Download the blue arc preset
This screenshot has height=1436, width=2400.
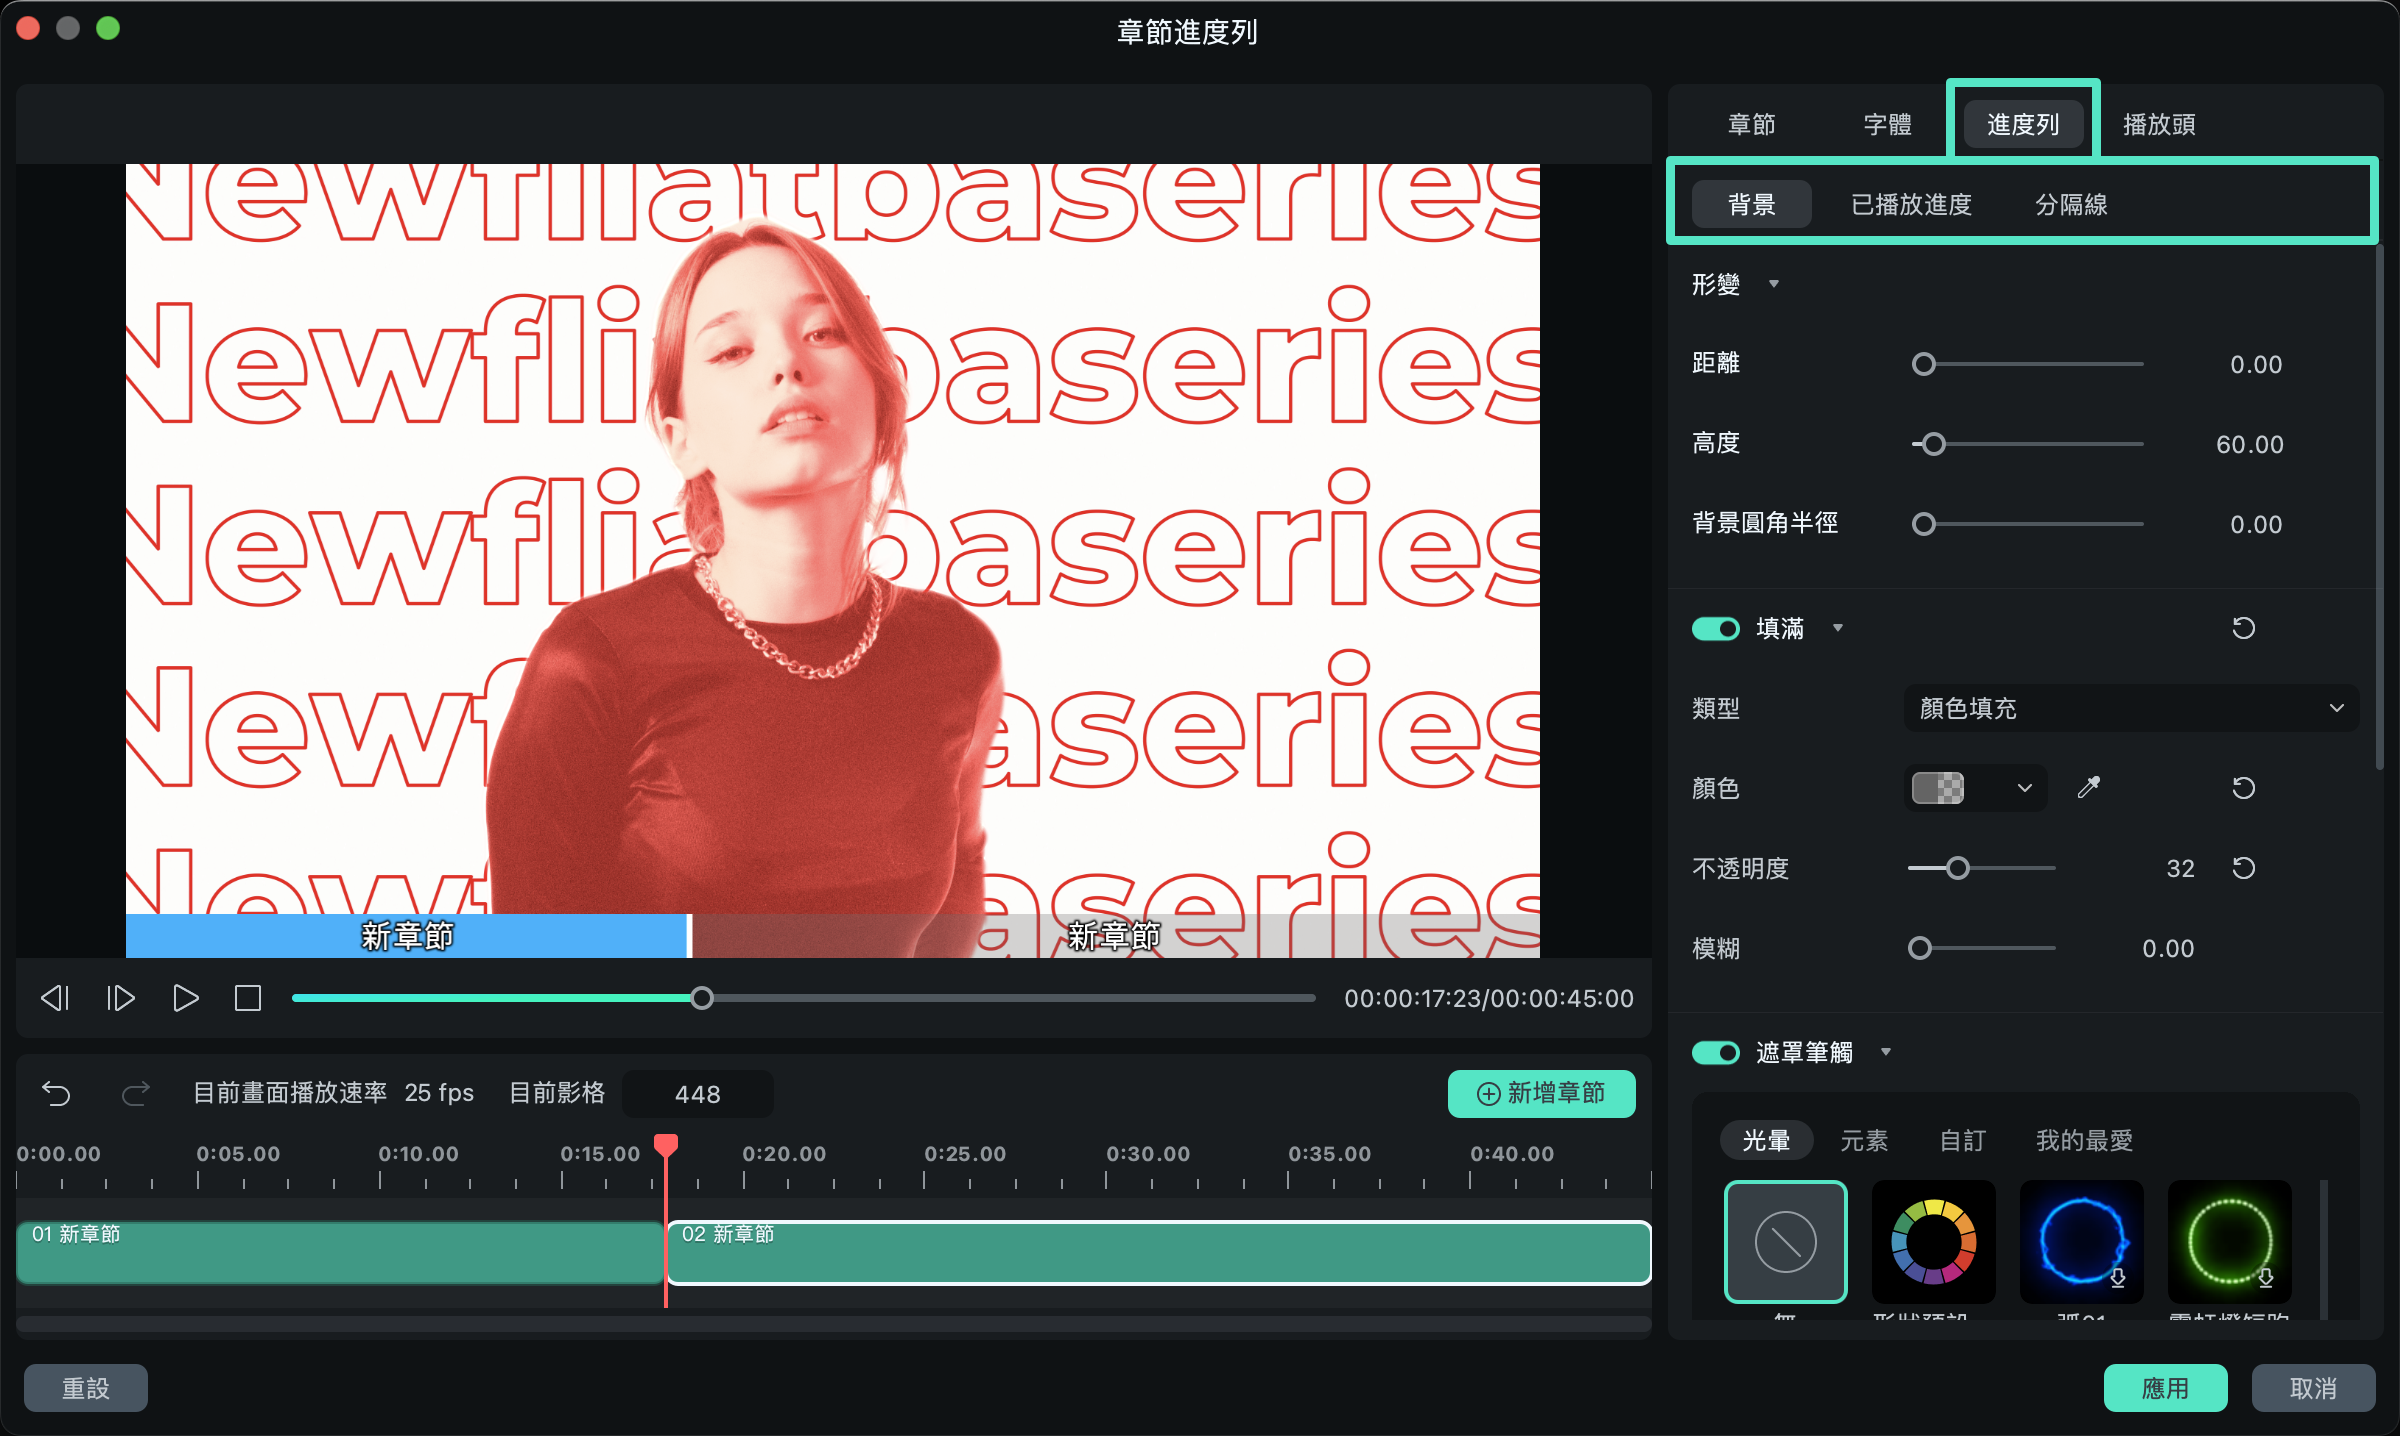tap(2118, 1278)
